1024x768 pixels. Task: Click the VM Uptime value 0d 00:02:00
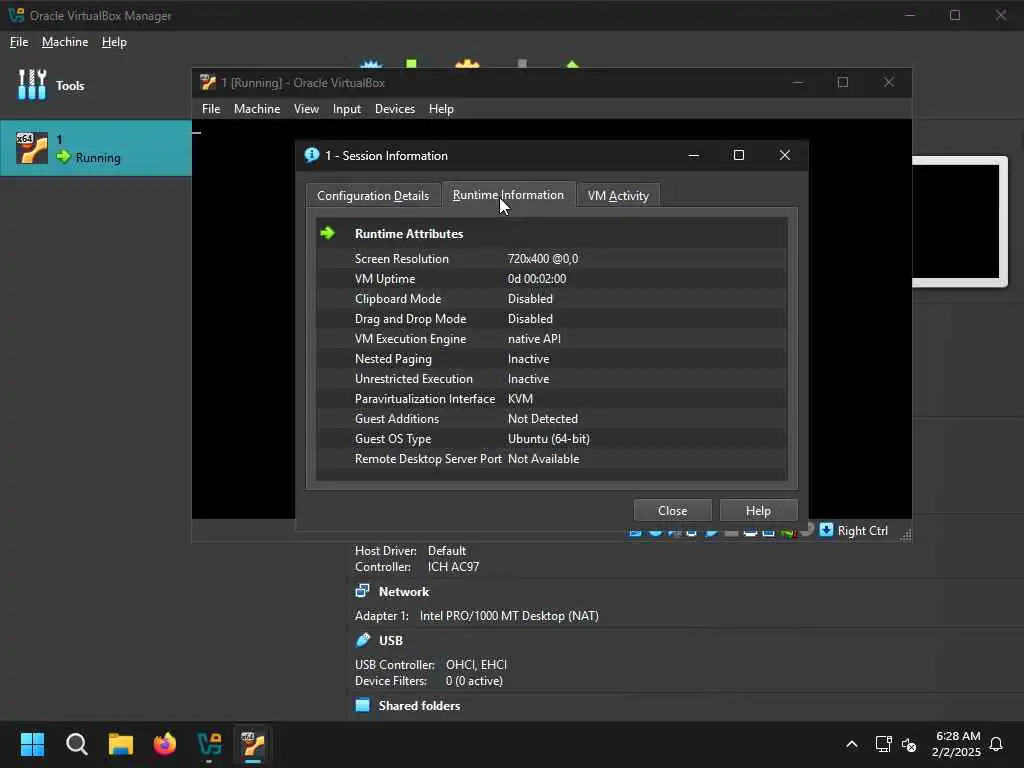[537, 278]
